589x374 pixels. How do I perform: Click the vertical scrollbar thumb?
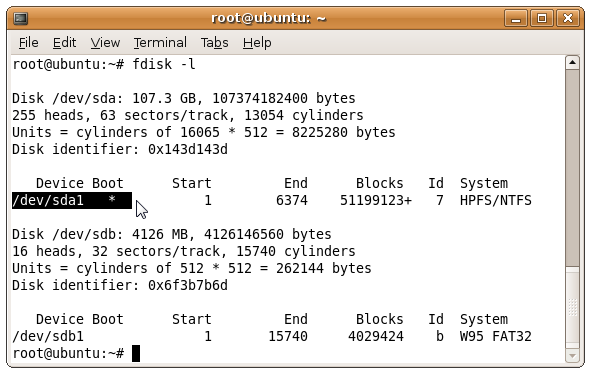(572, 168)
